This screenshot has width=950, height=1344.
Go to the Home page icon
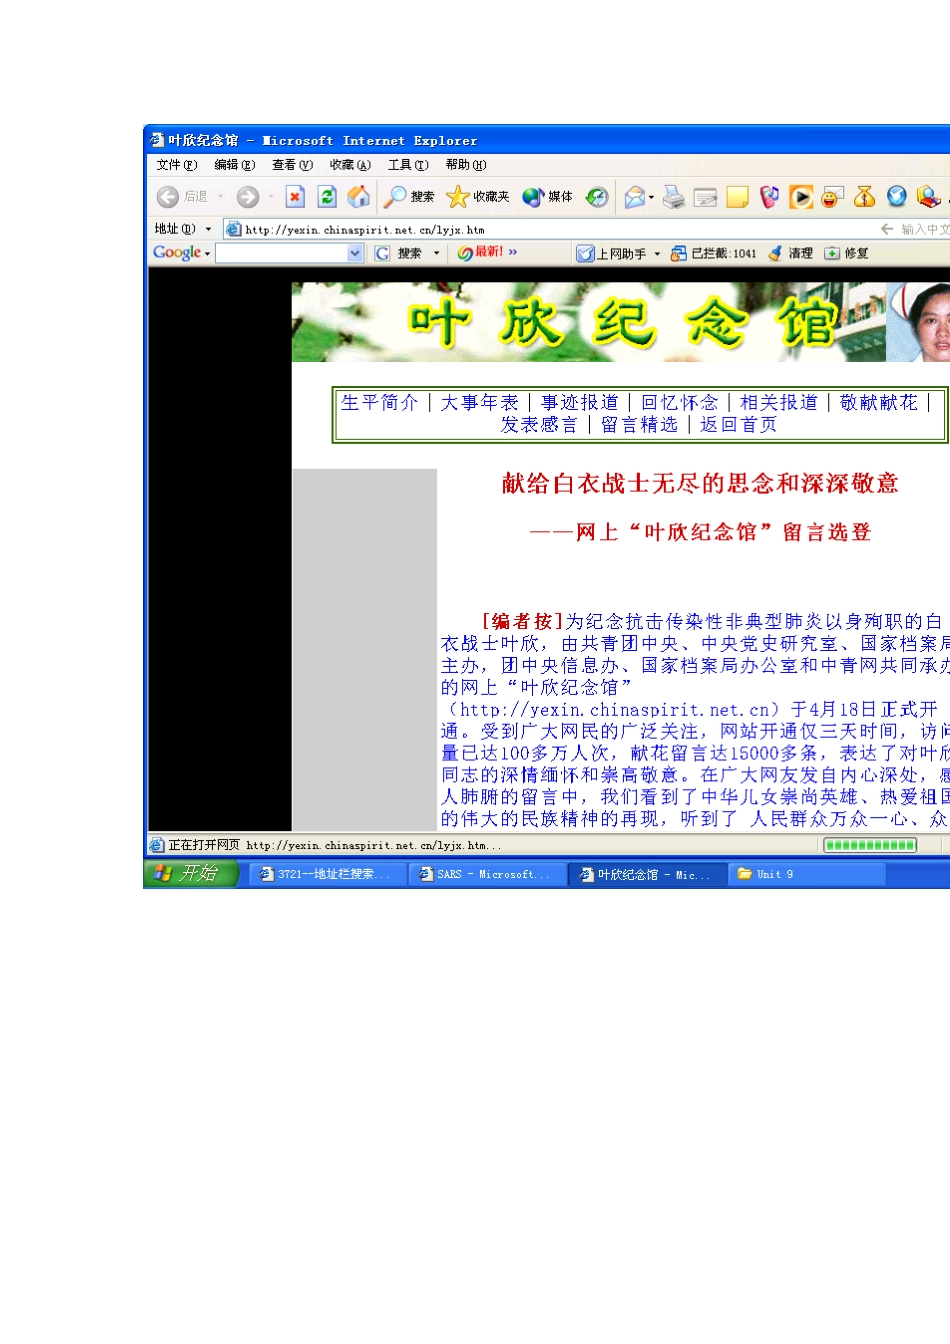click(x=358, y=197)
